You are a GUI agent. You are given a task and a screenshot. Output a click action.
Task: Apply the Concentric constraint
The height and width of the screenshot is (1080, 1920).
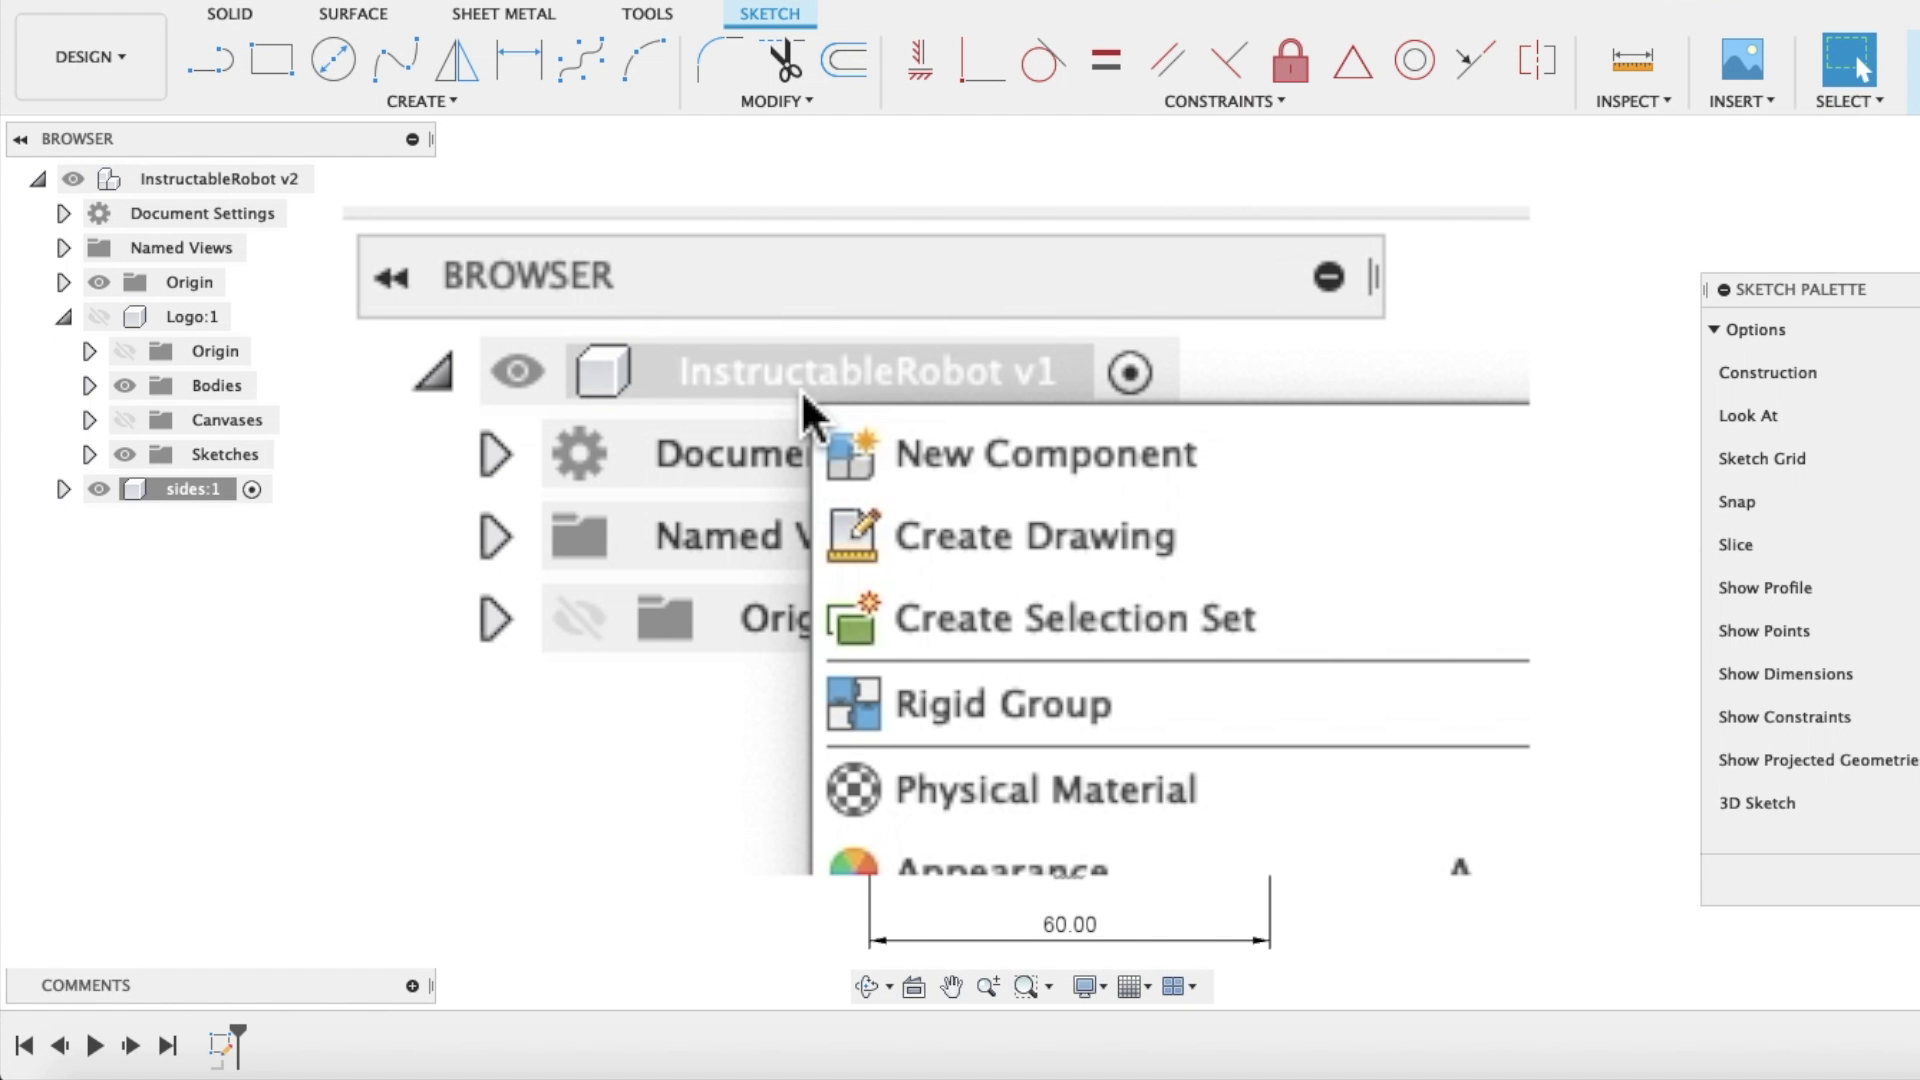pyautogui.click(x=1414, y=60)
